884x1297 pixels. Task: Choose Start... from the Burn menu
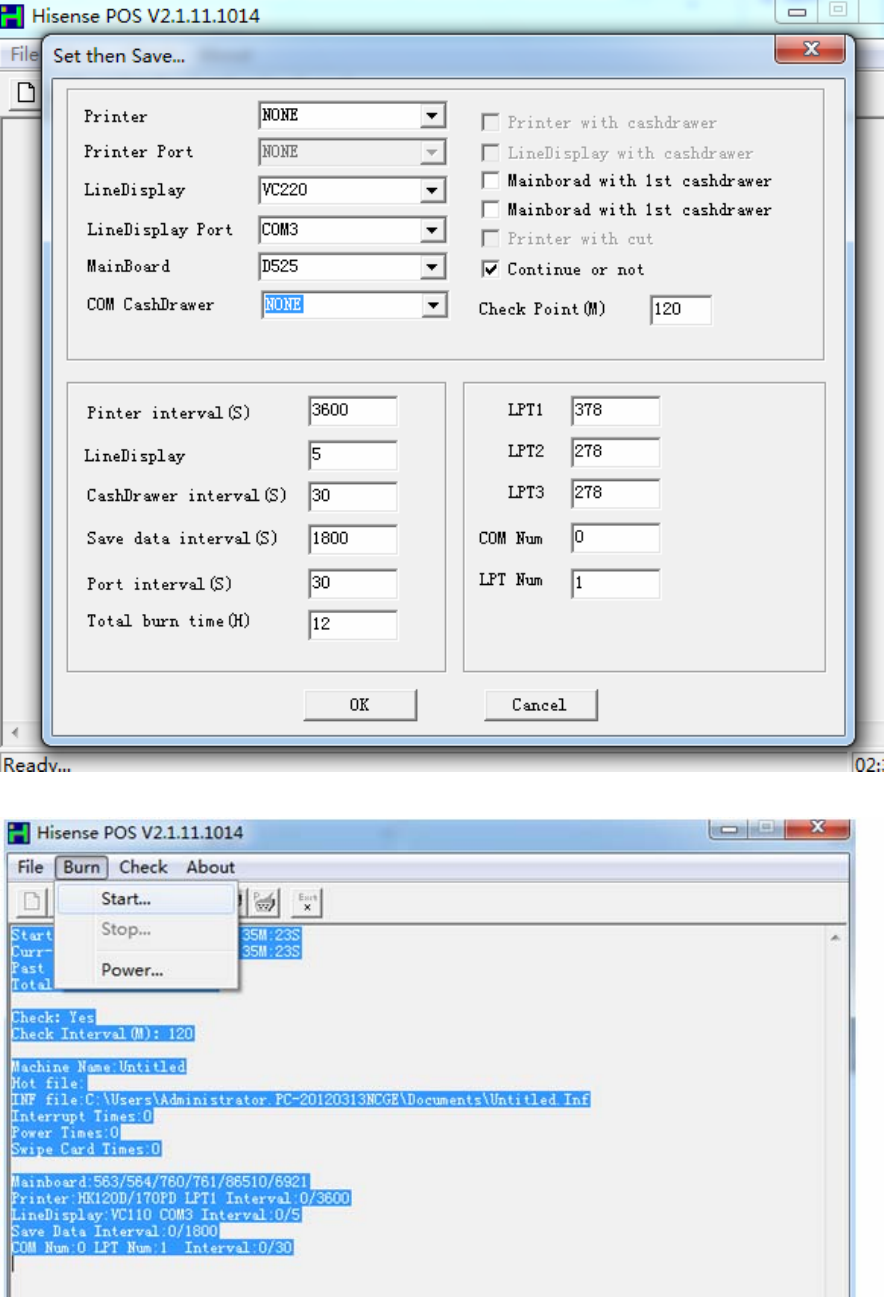coord(147,899)
